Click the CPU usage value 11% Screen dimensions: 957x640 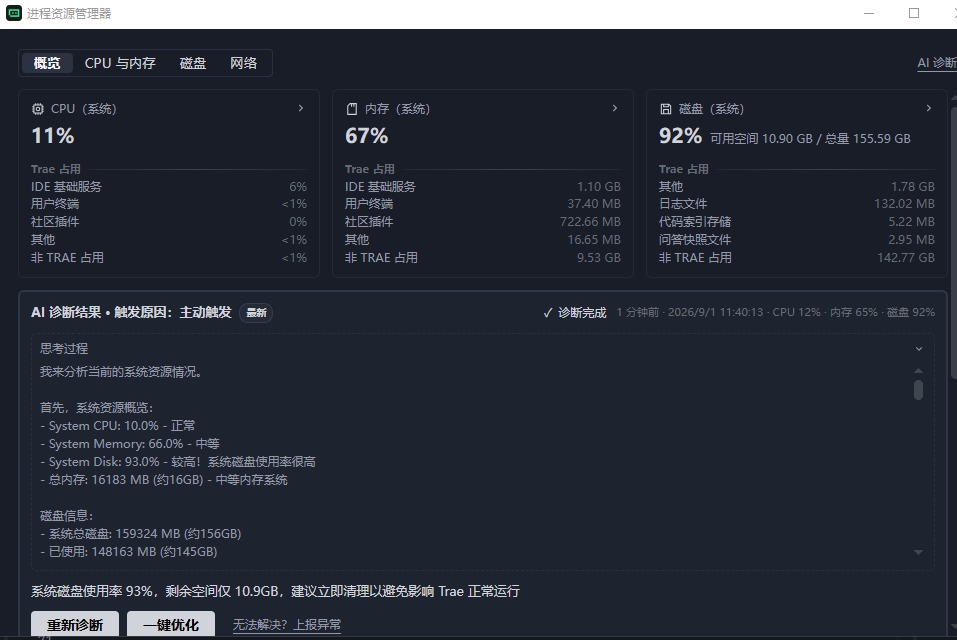pos(52,135)
